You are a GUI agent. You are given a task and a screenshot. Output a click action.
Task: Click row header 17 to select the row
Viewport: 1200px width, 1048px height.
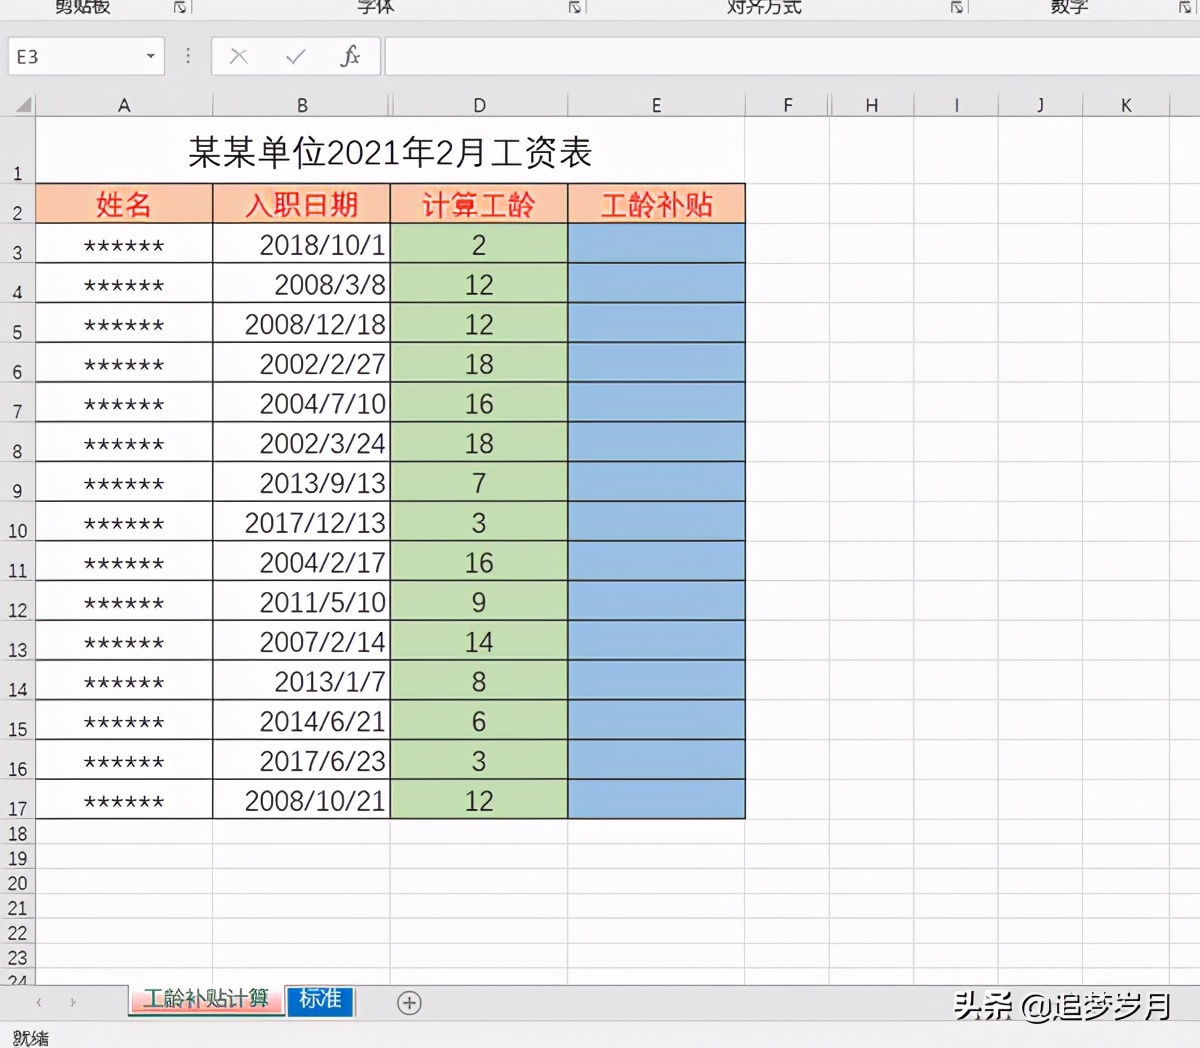point(17,800)
